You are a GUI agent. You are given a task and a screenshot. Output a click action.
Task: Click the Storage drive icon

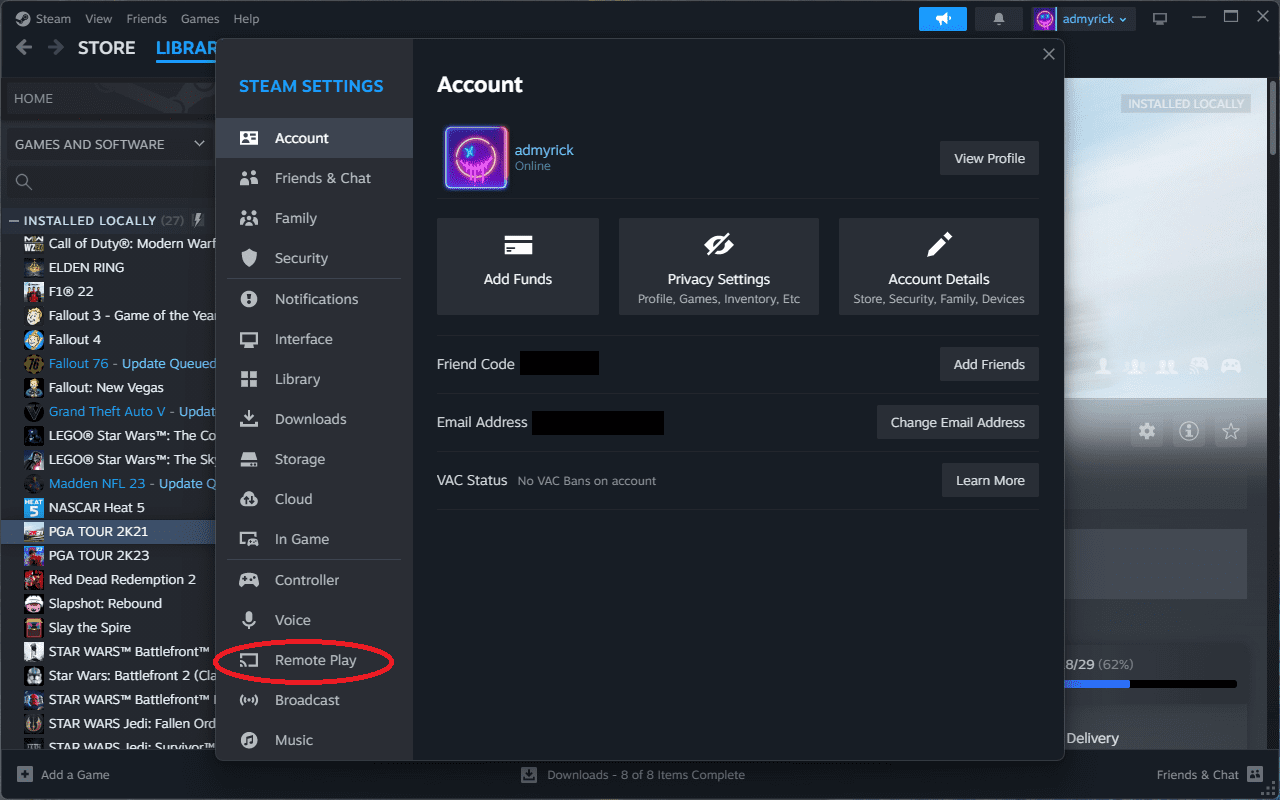coord(249,459)
